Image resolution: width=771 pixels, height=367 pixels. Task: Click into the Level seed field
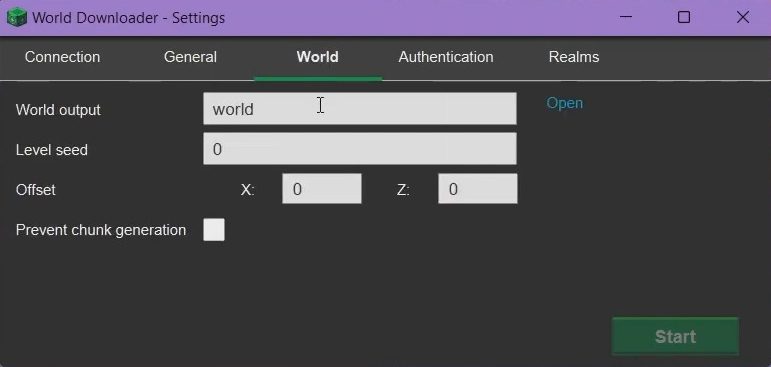pyautogui.click(x=360, y=149)
